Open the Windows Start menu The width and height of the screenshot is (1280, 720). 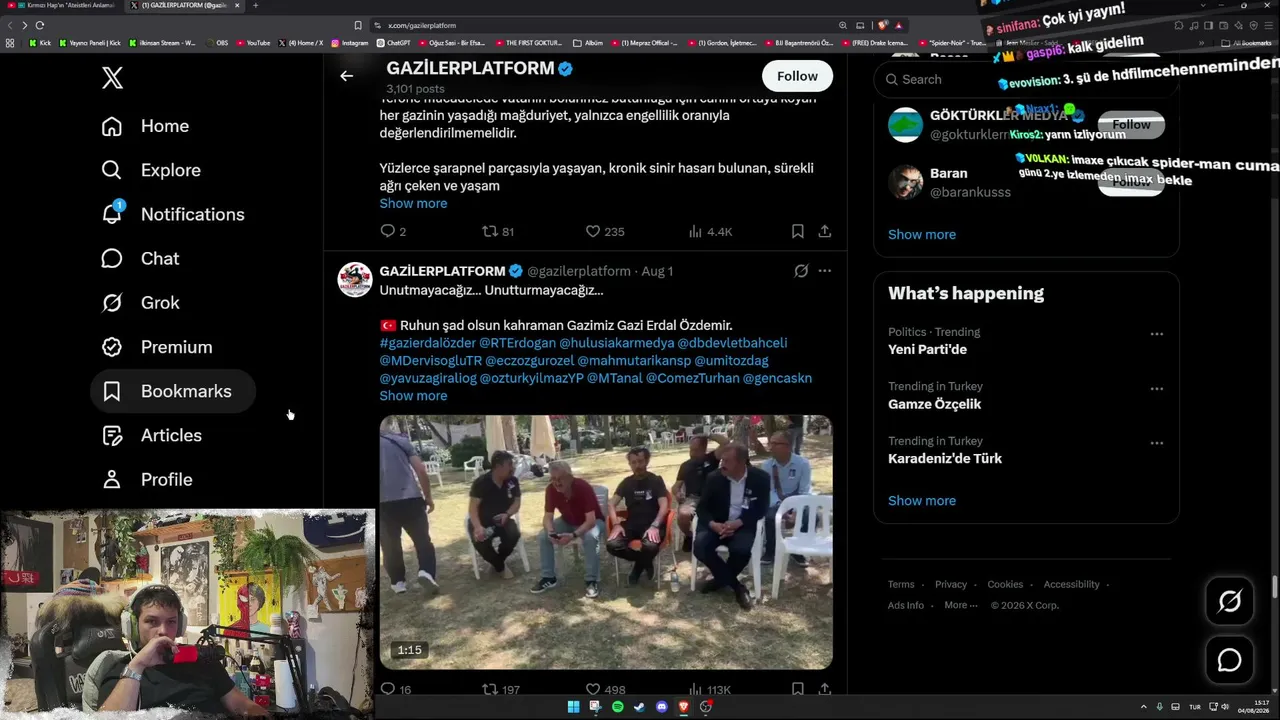[573, 707]
